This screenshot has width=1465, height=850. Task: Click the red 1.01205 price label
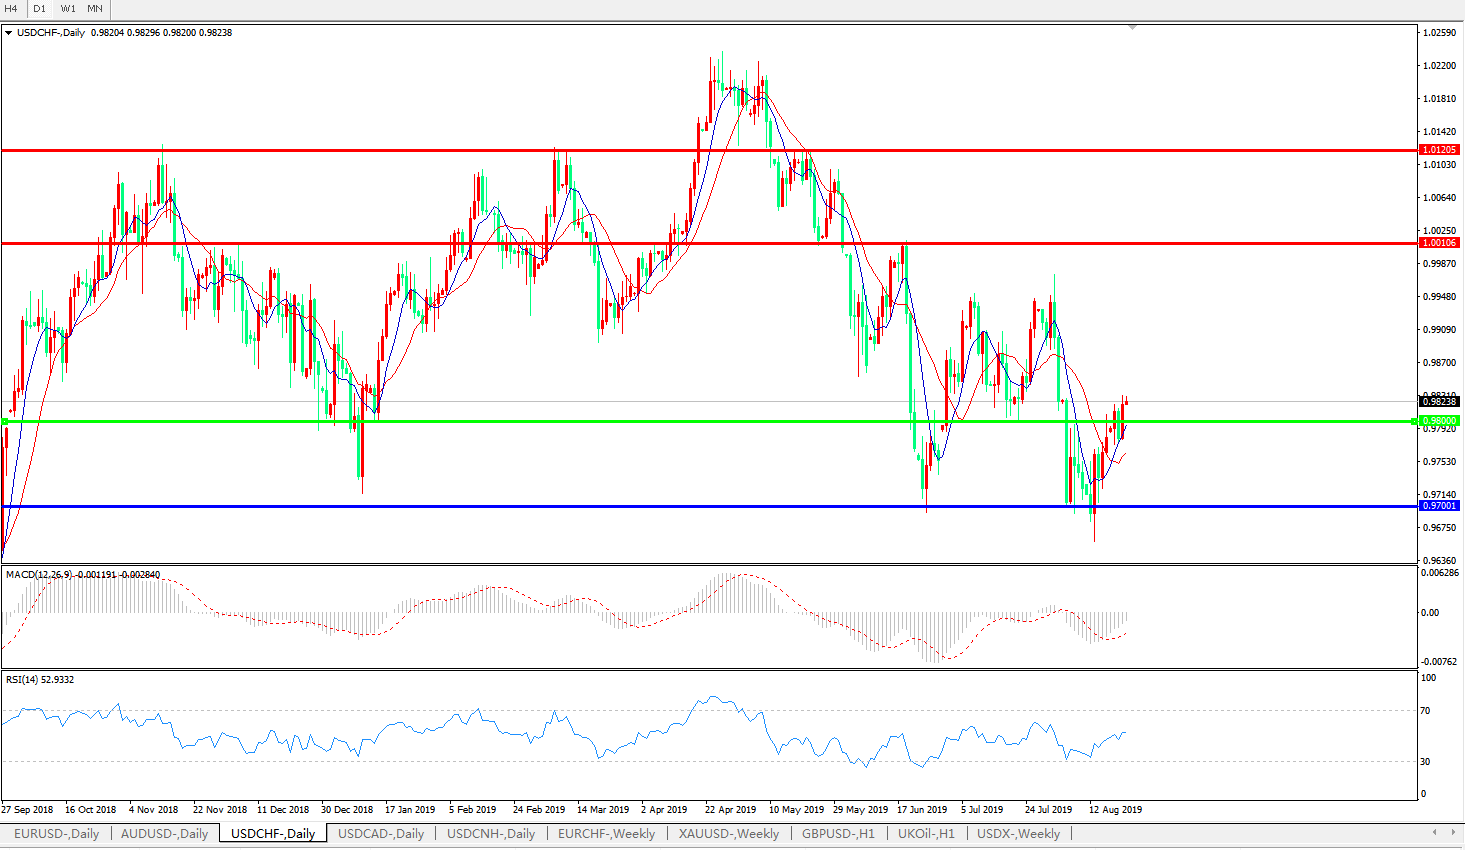click(x=1439, y=150)
